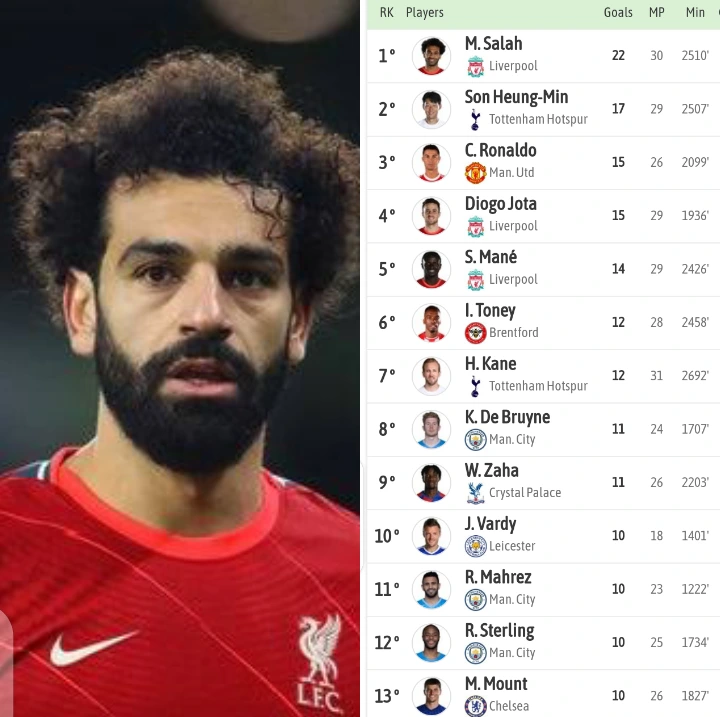The height and width of the screenshot is (717, 720).
Task: Sort the table by the Goals column header
Action: pyautogui.click(x=618, y=12)
